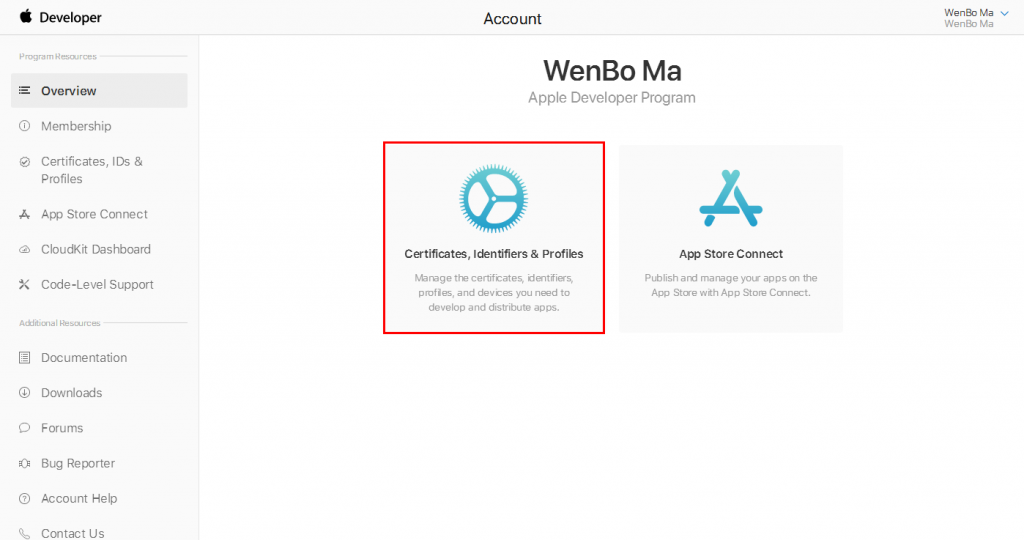Click the Apple Developer Program subtitle
1024x540 pixels.
click(x=612, y=98)
